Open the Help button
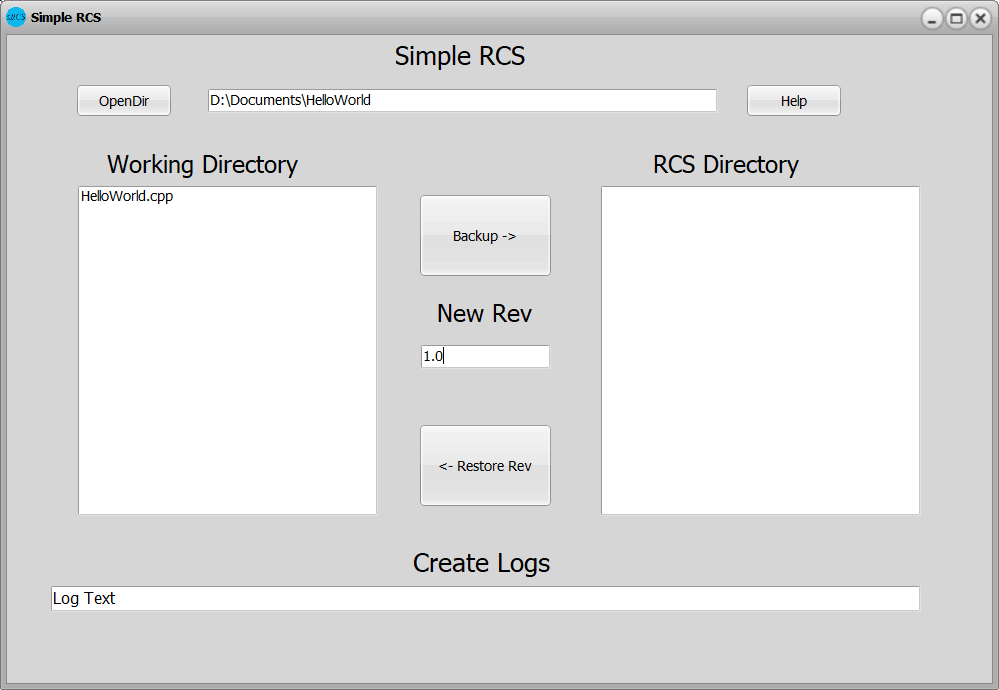Image resolution: width=999 pixels, height=690 pixels. point(793,101)
